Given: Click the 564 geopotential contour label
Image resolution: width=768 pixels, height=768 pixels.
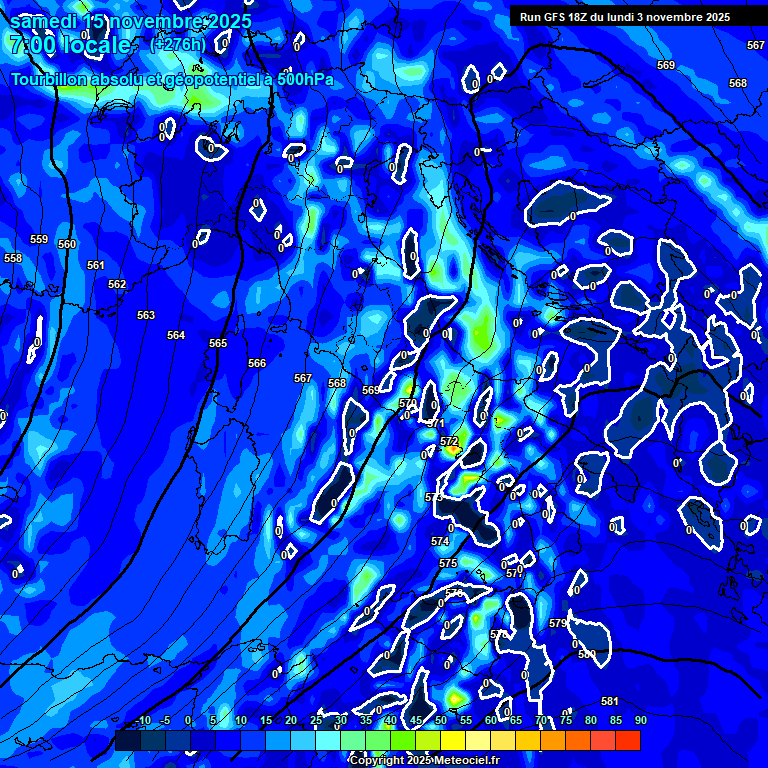Looking at the screenshot, I should 176,336.
